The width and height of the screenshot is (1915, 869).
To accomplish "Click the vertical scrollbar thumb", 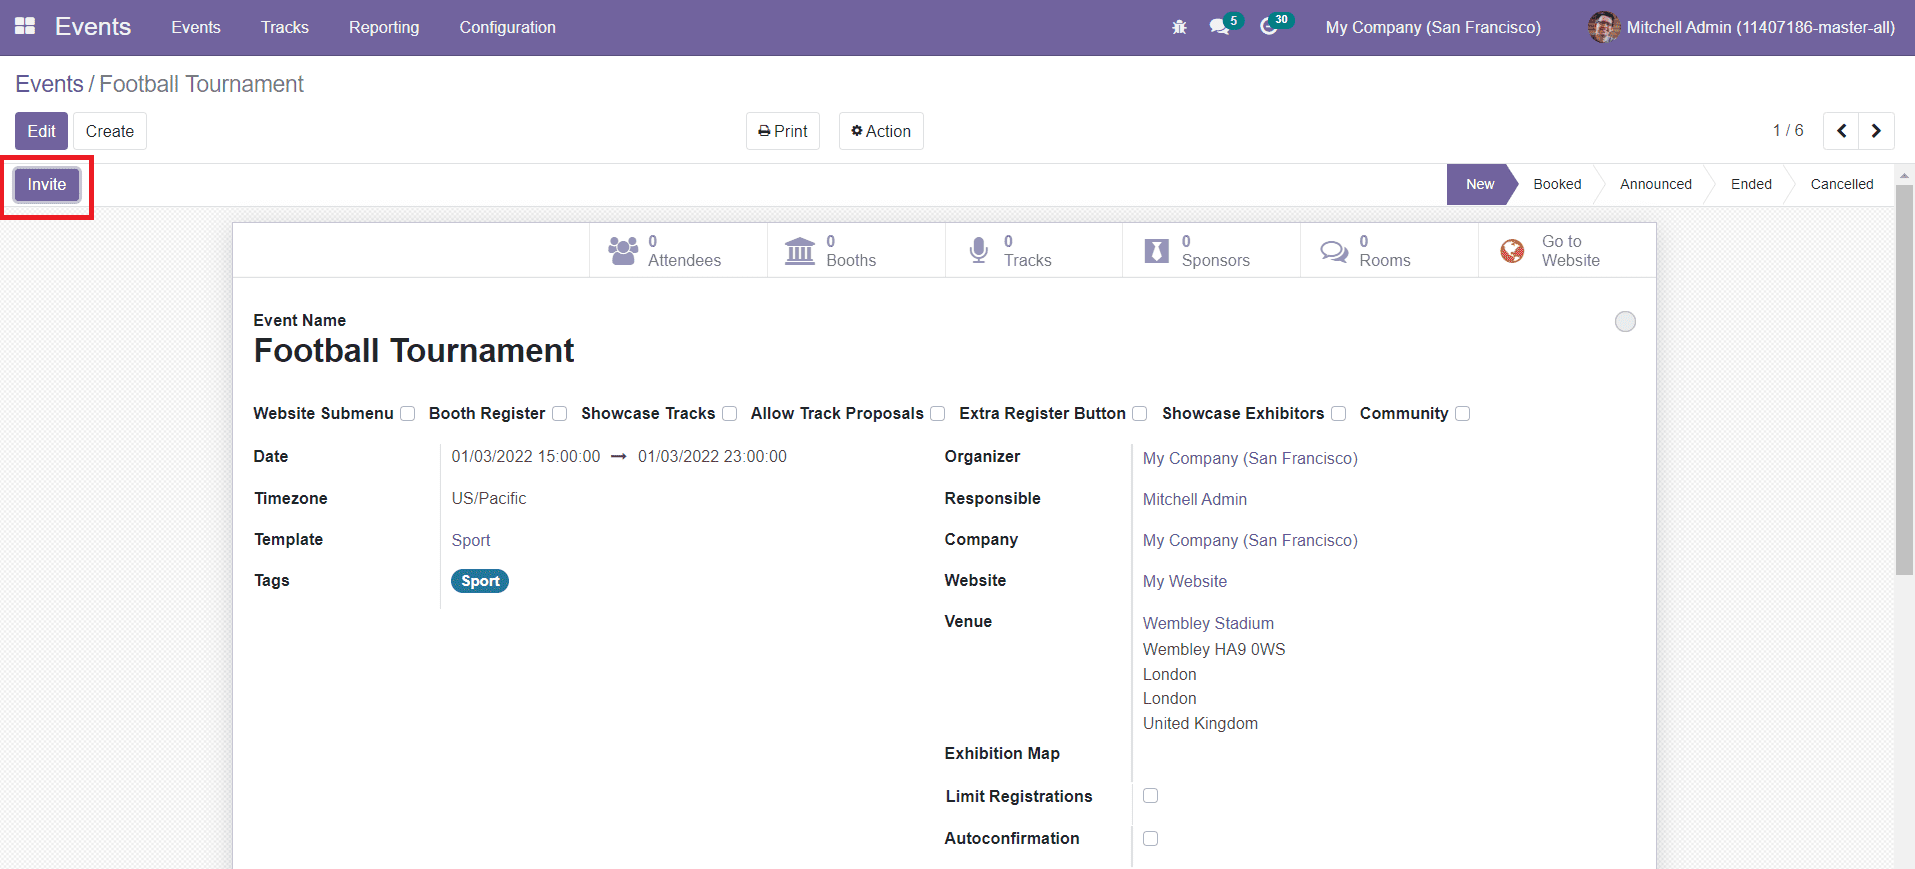I will (x=1904, y=380).
